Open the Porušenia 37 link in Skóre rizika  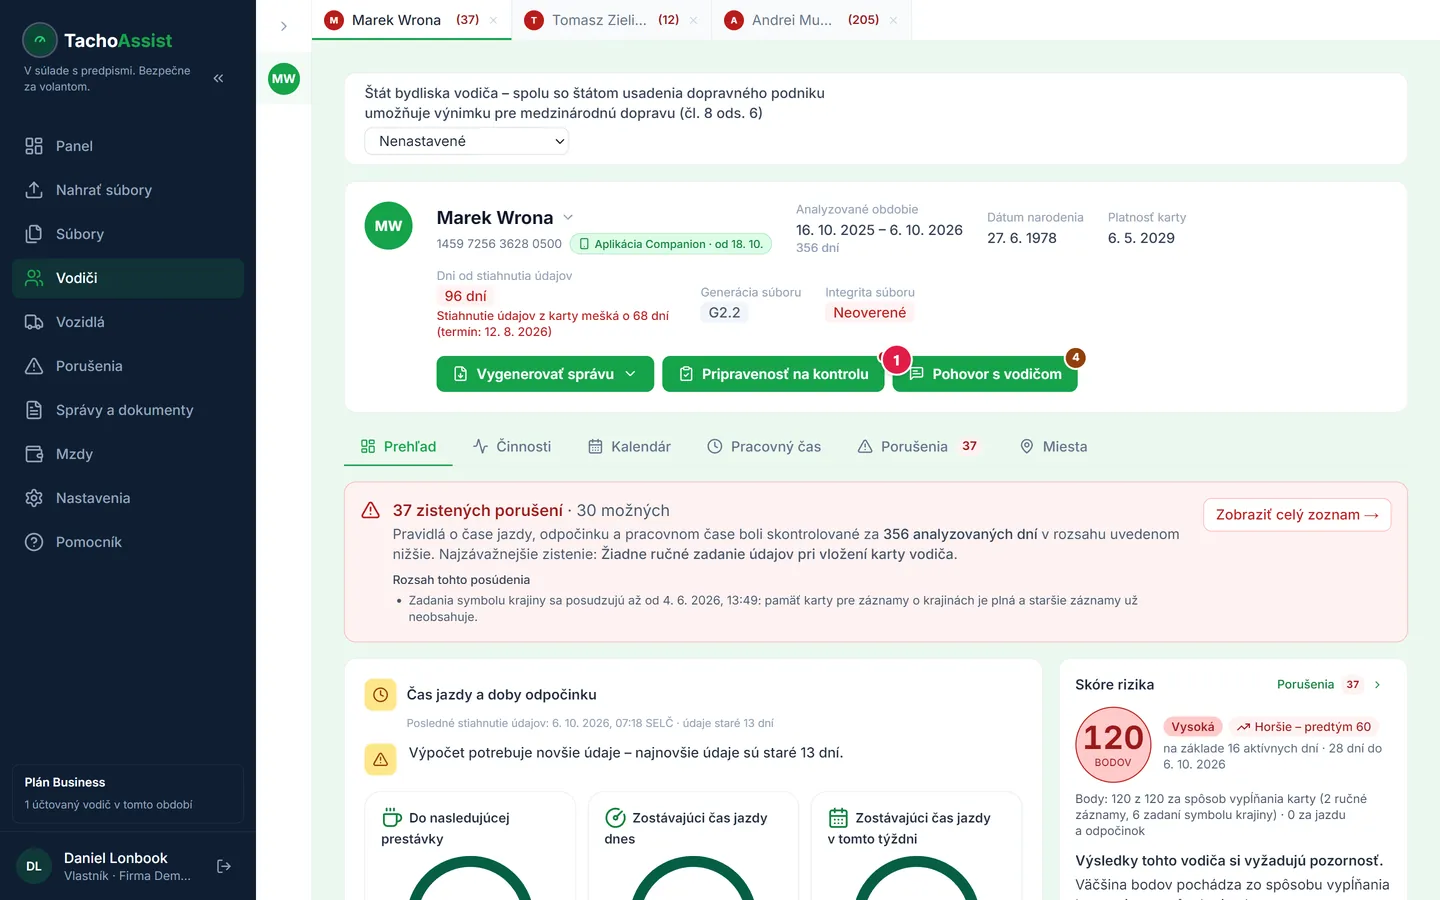coord(1329,685)
